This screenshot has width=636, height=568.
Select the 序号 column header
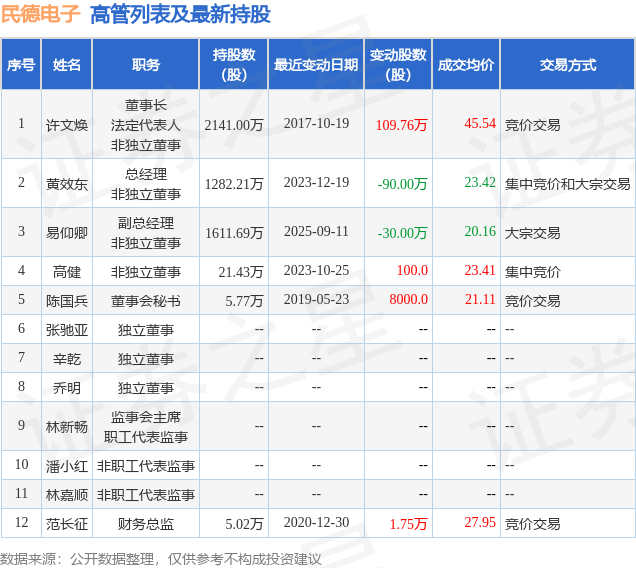[x=21, y=65]
